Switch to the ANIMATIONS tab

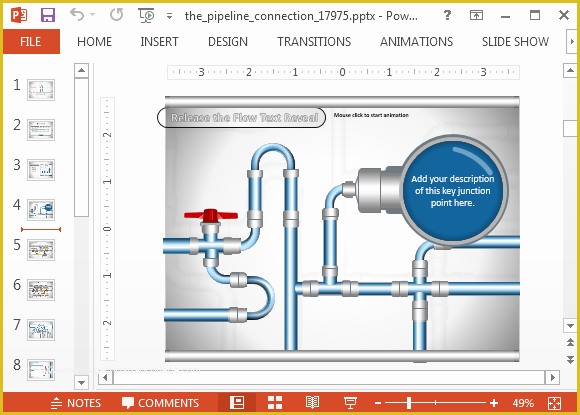(417, 41)
